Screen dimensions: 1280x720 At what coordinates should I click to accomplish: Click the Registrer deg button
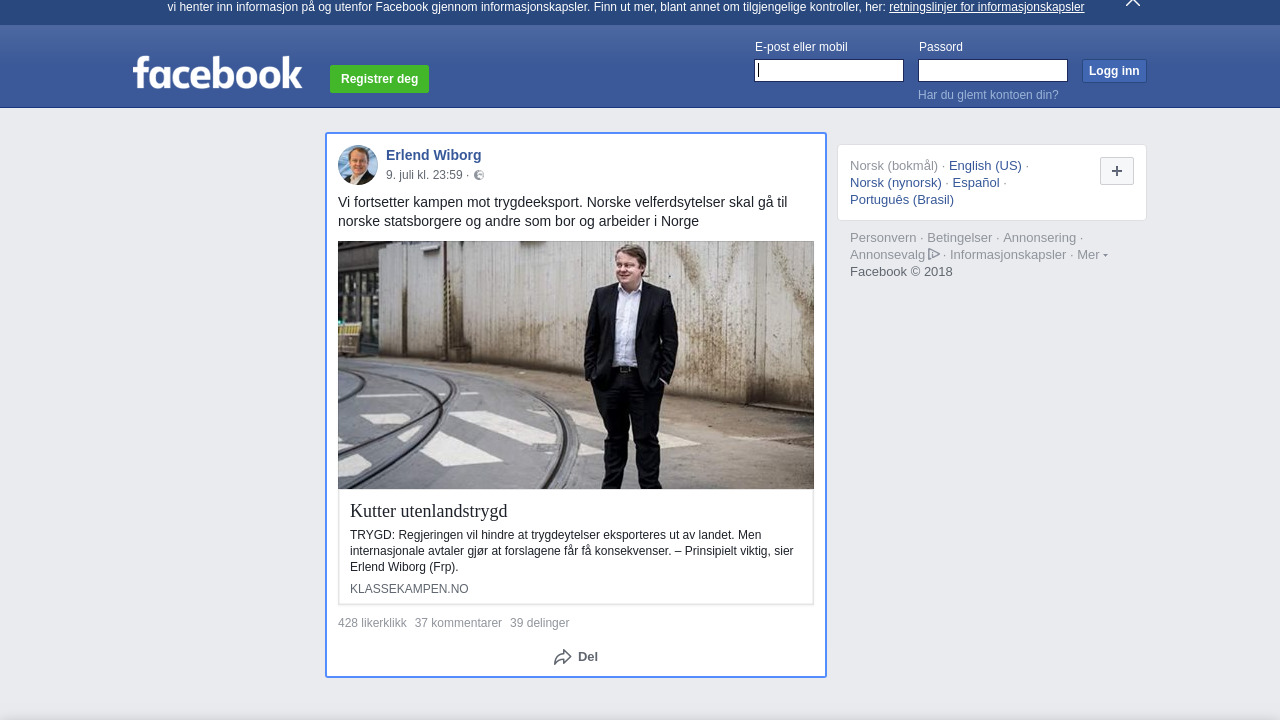click(379, 79)
